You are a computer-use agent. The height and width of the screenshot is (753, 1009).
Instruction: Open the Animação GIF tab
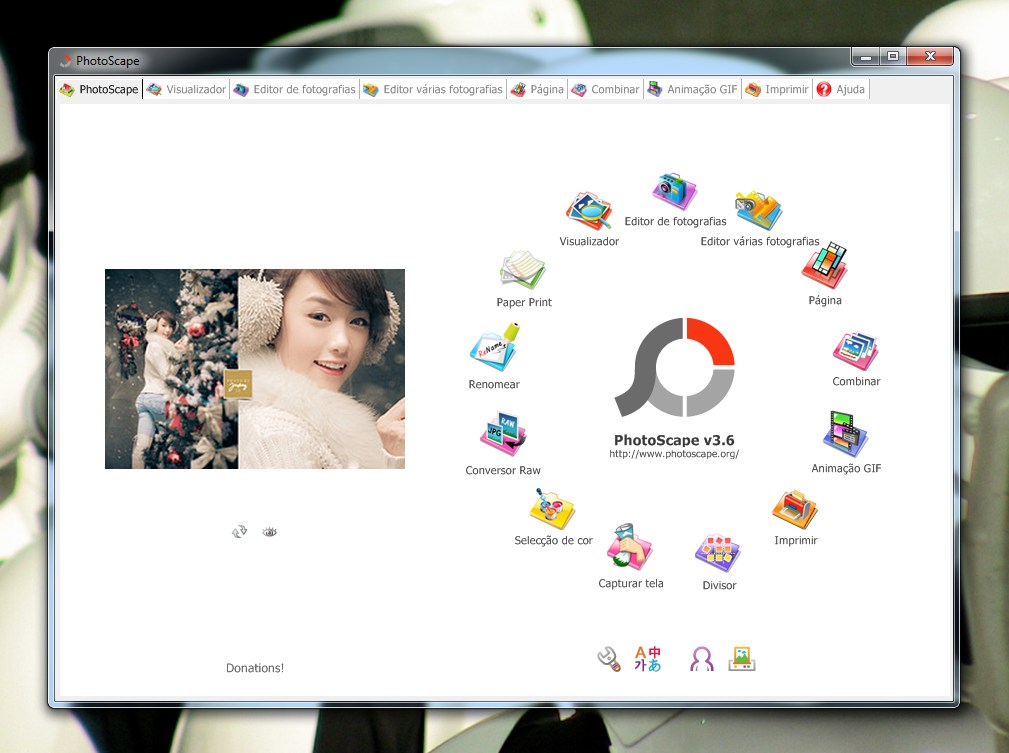pos(693,89)
